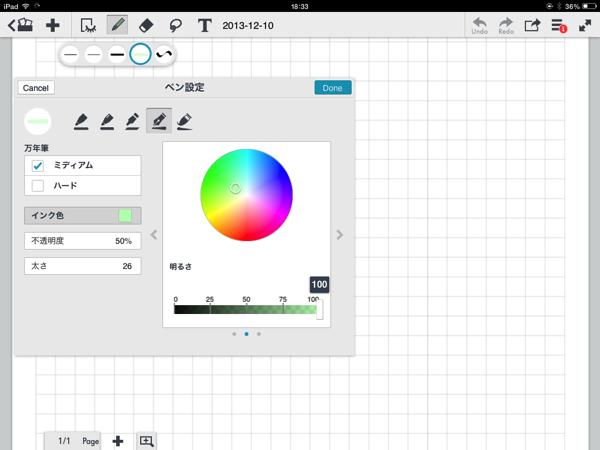
Task: Activate the Text tool
Action: (x=205, y=25)
